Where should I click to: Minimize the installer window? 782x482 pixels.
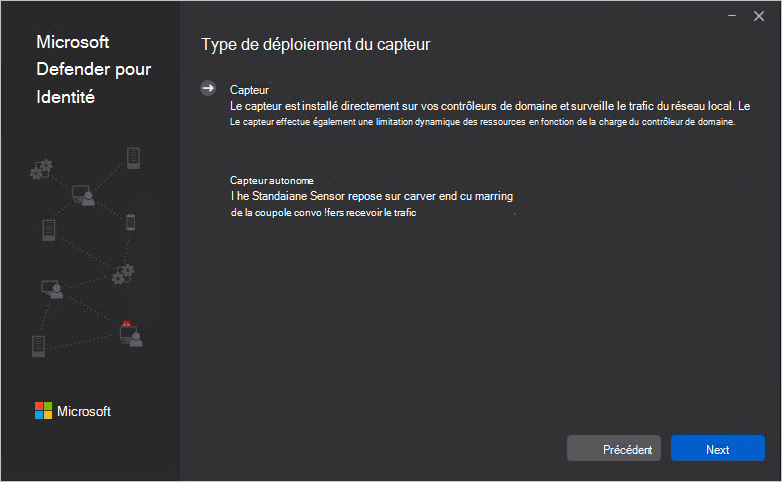pyautogui.click(x=732, y=16)
